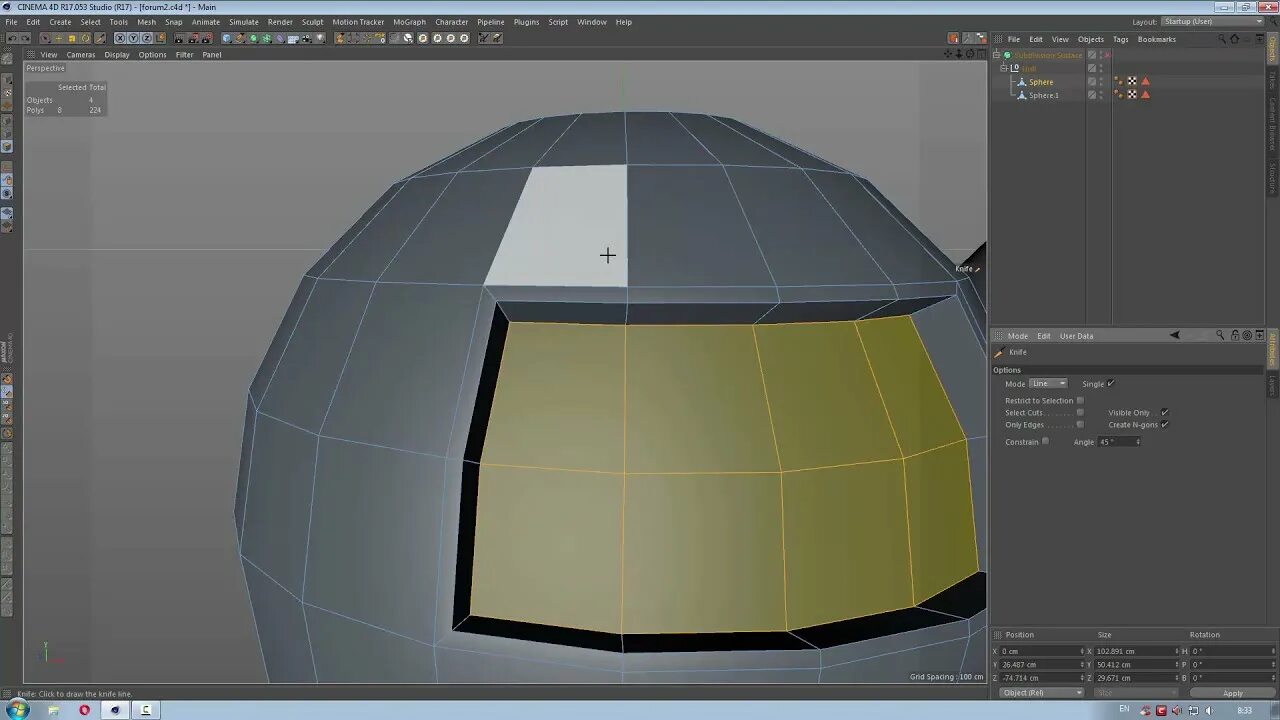Viewport: 1280px width, 720px height.
Task: Toggle the Attribute Manager lock icon
Action: click(1235, 336)
